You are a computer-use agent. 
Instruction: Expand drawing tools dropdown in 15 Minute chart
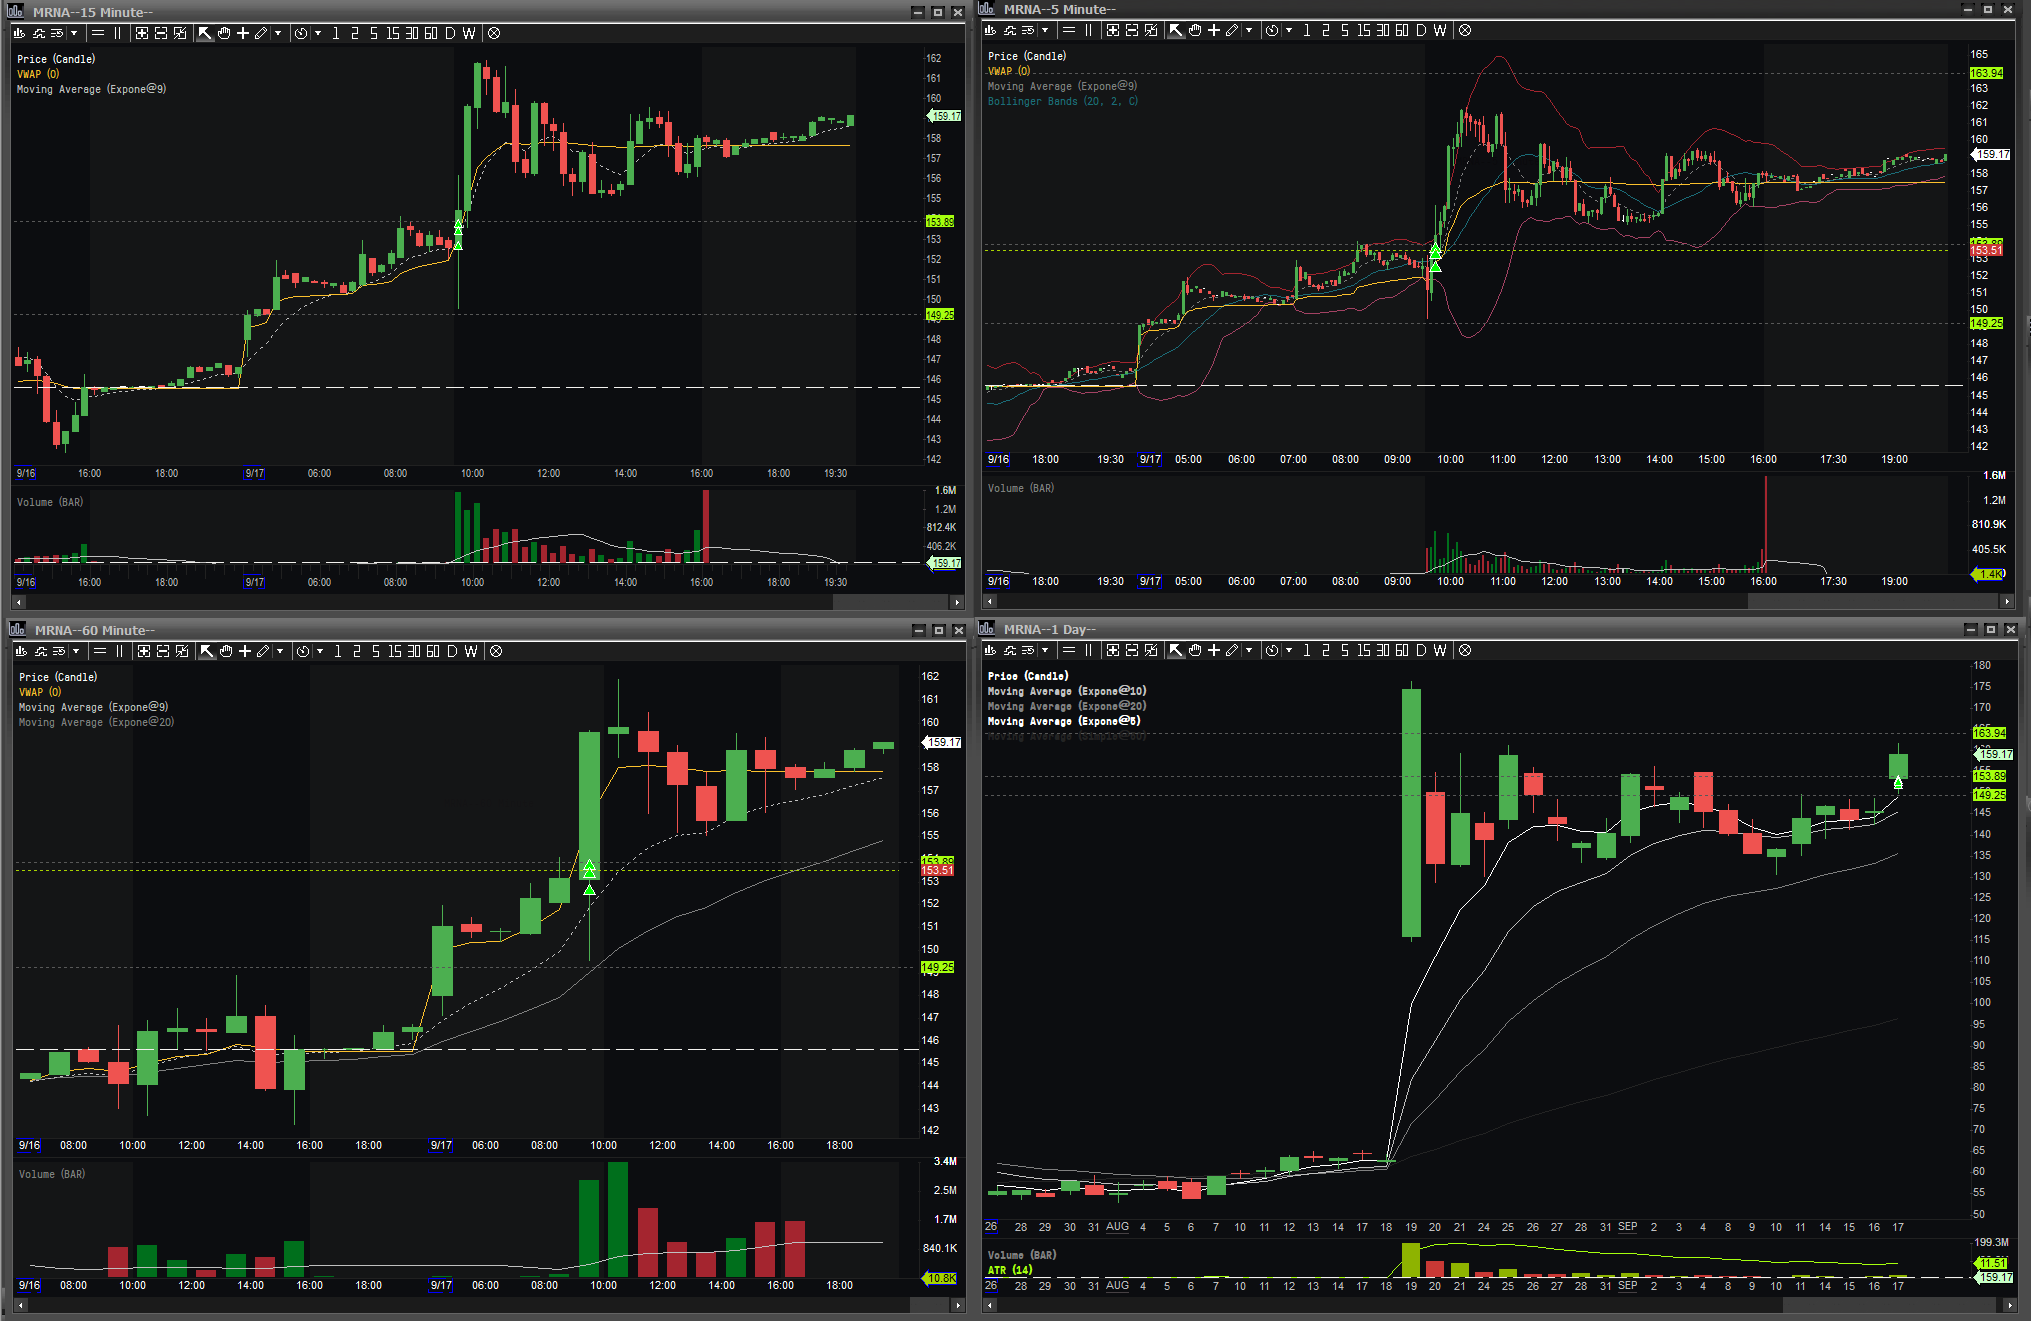[x=278, y=33]
